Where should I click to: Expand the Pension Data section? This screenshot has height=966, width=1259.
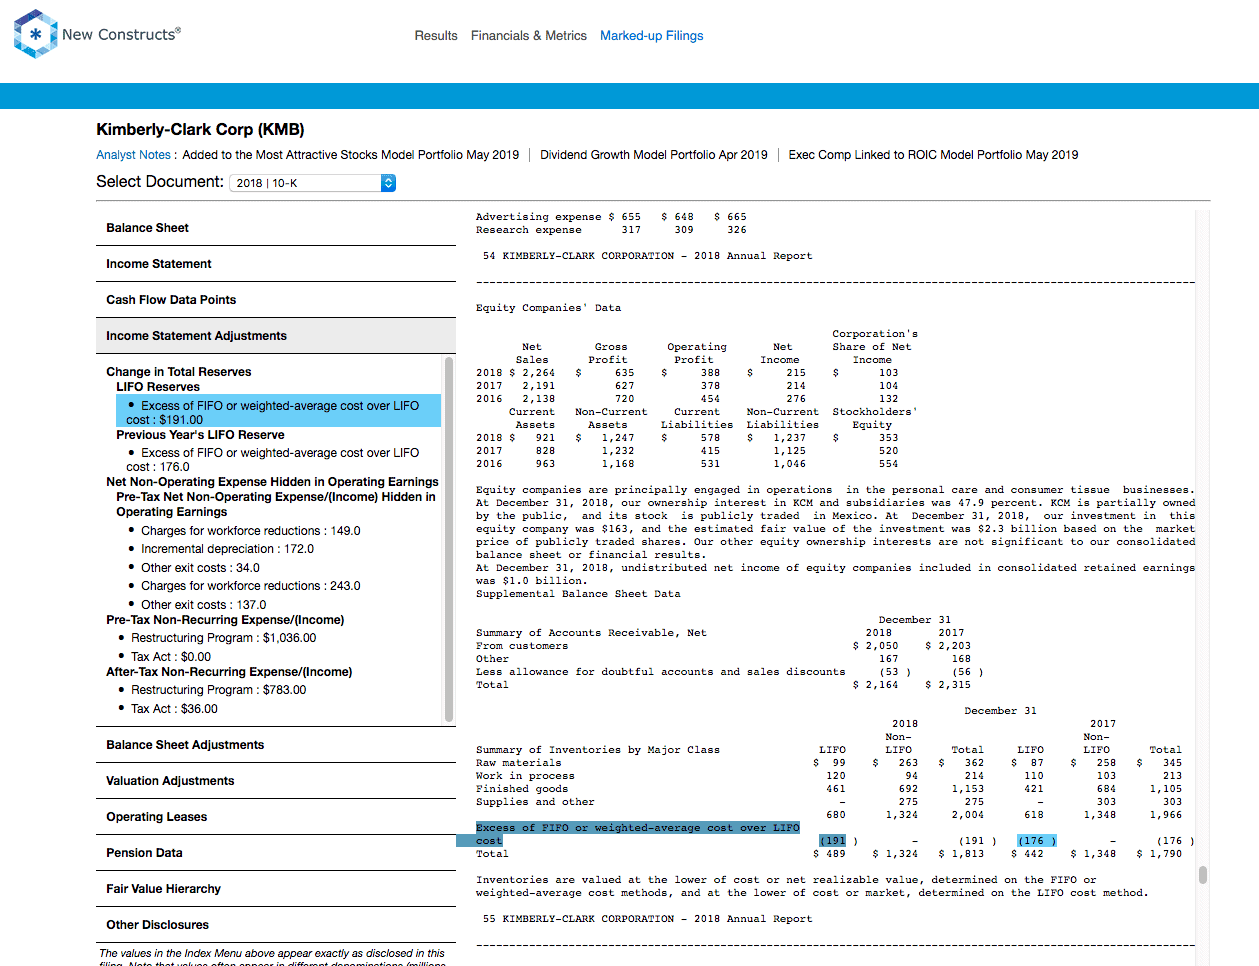click(276, 853)
